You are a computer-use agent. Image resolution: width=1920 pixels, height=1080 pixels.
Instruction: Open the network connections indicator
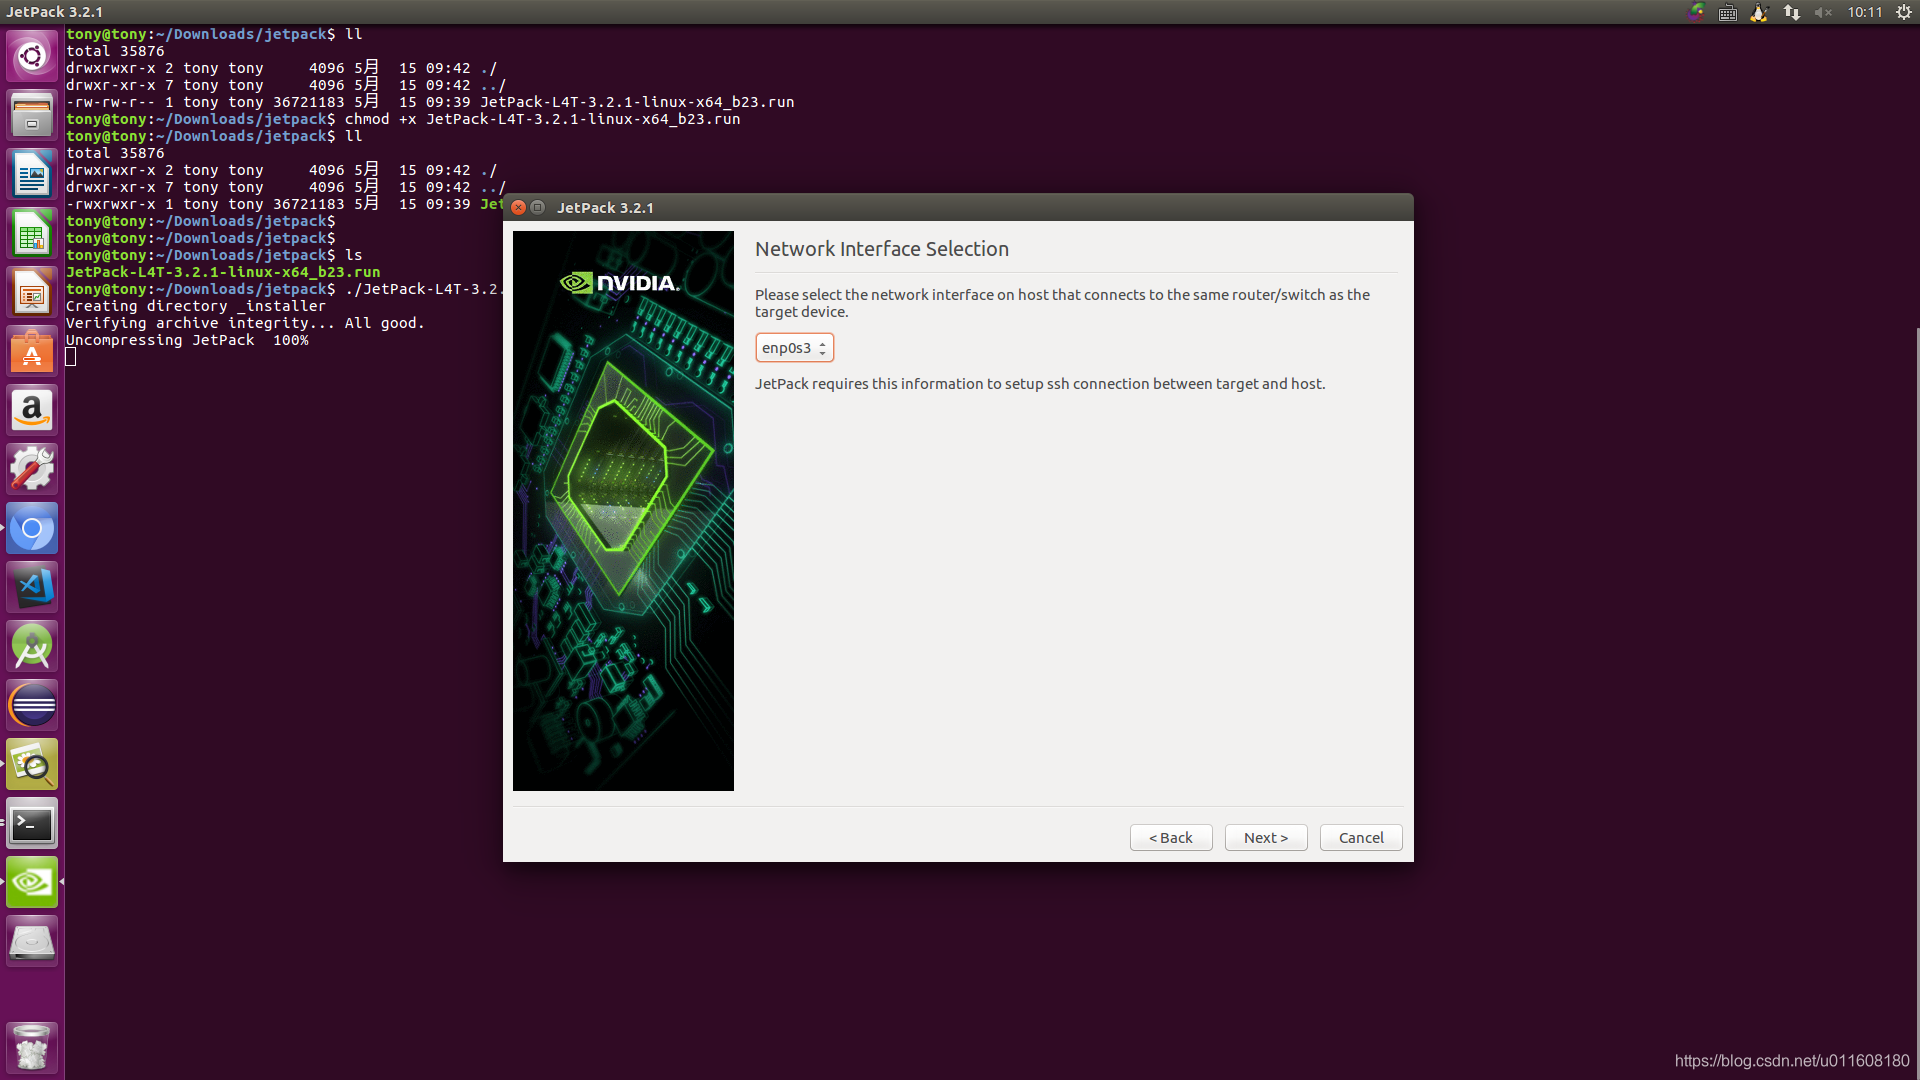click(1791, 12)
